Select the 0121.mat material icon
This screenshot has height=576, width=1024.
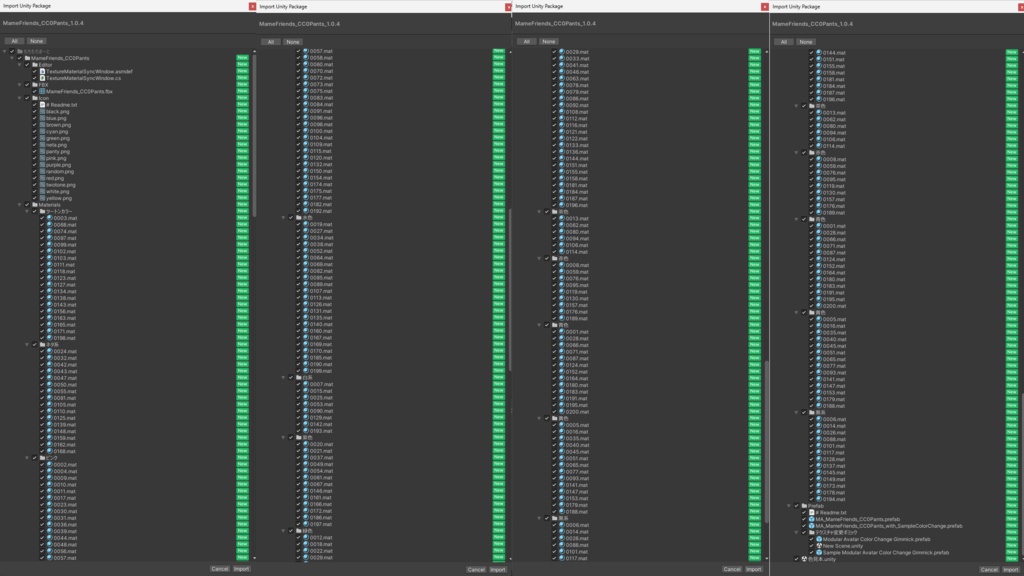tap(562, 131)
